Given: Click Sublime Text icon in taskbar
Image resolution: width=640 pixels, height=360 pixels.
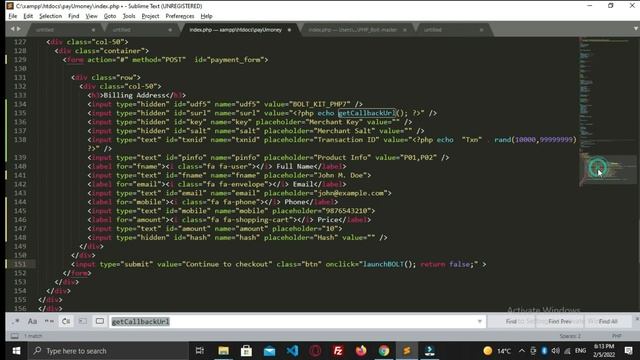Looking at the screenshot, I should 407,351.
